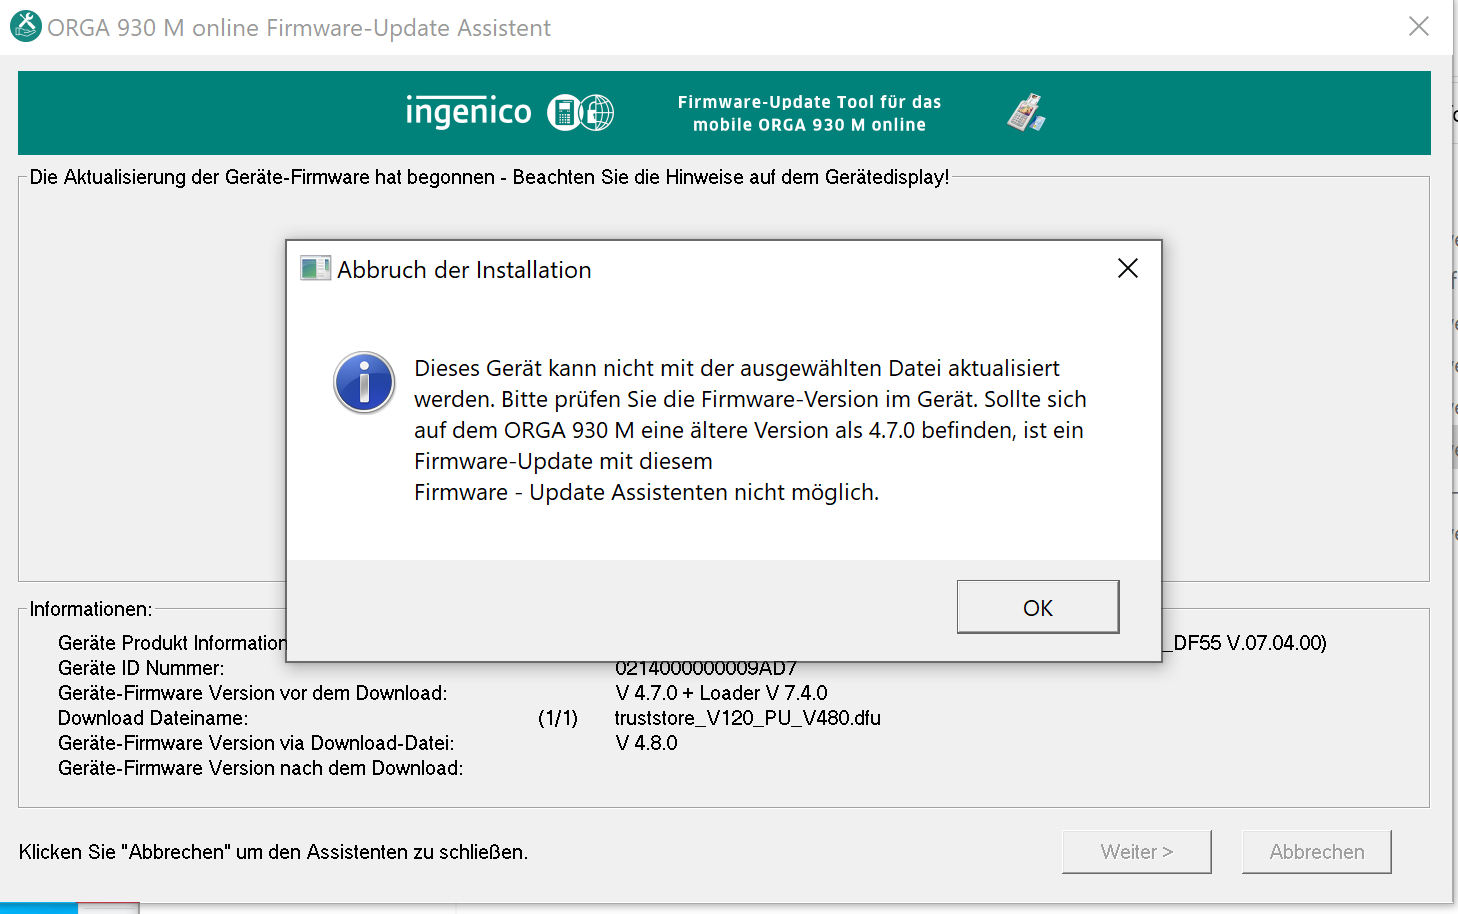This screenshot has height=914, width=1458.
Task: Click the label 'Download Dateiname:'
Action: 153,718
